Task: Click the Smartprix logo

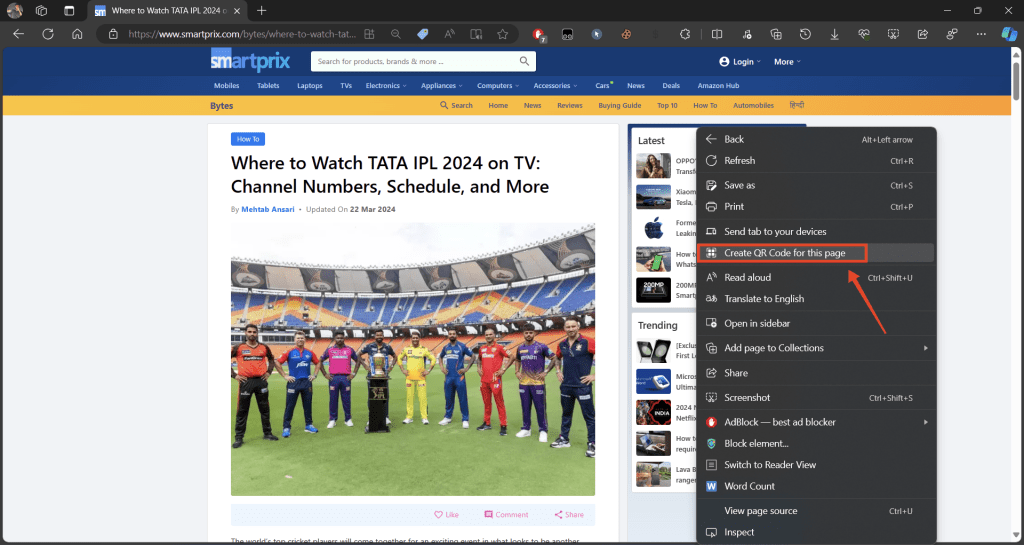Action: click(x=250, y=61)
